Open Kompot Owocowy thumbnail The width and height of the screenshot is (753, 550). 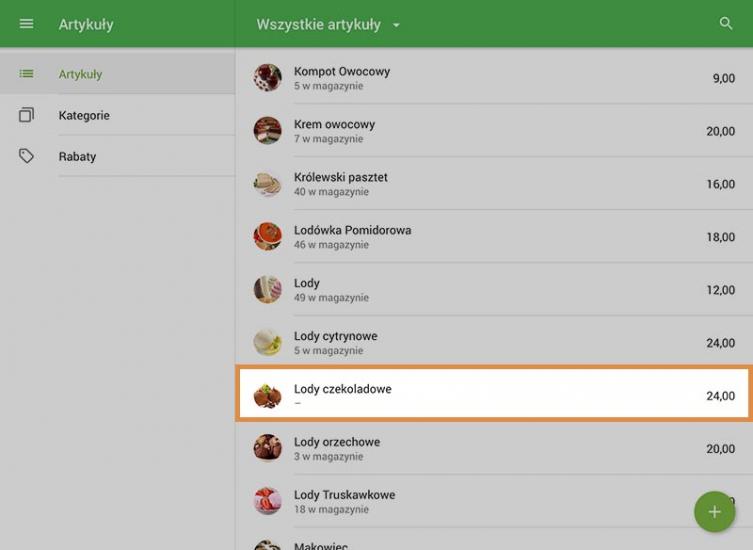[x=267, y=77]
